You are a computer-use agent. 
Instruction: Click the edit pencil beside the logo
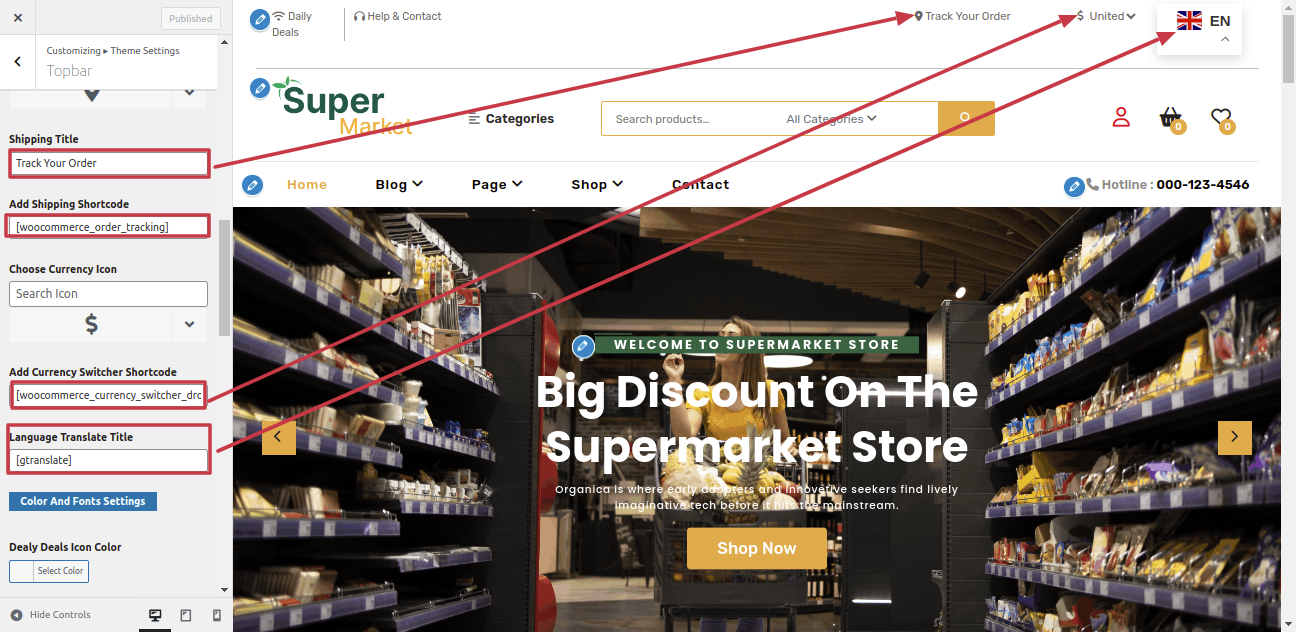tap(260, 88)
